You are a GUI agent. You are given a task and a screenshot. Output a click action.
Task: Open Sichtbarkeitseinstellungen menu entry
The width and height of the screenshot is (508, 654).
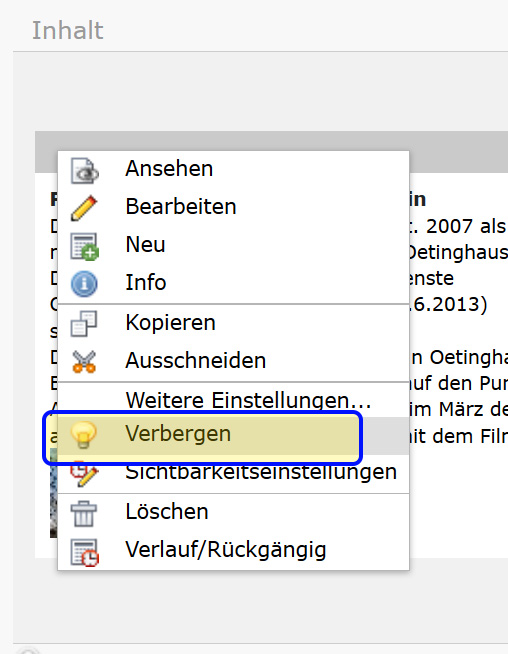click(x=261, y=472)
